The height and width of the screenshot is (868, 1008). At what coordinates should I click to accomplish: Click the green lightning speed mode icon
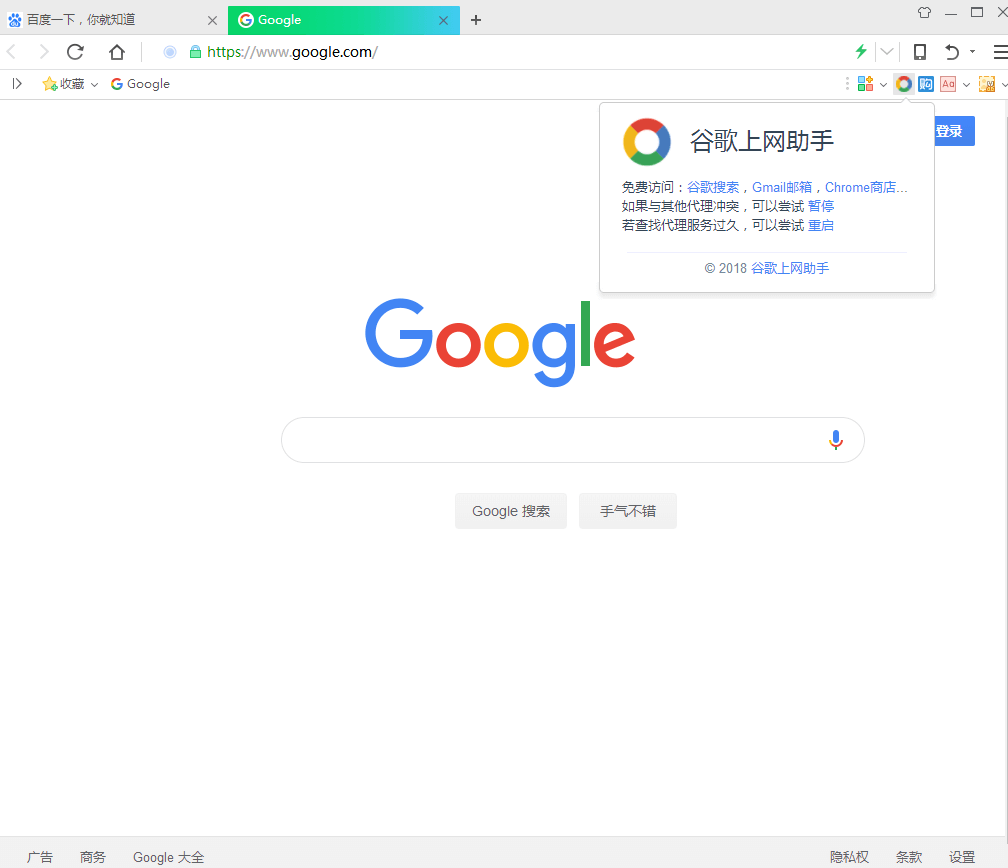861,51
